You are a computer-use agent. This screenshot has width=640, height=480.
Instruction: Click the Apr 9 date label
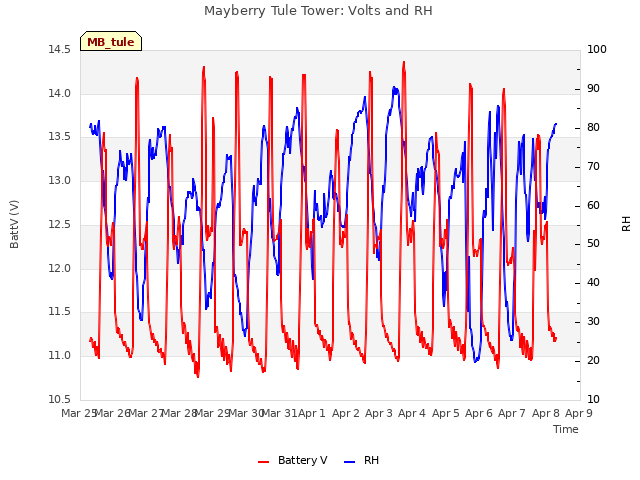579,413
